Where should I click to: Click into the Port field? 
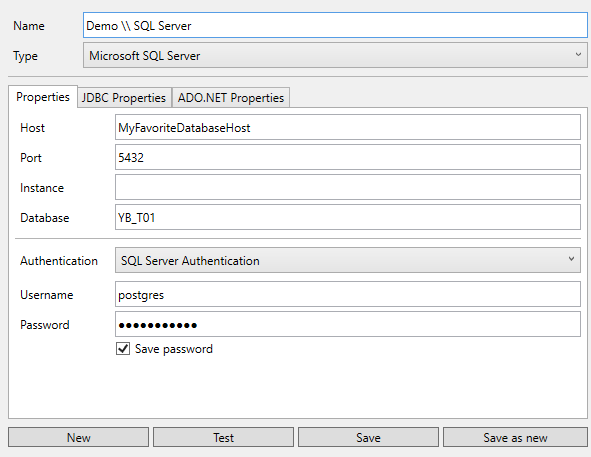[348, 157]
